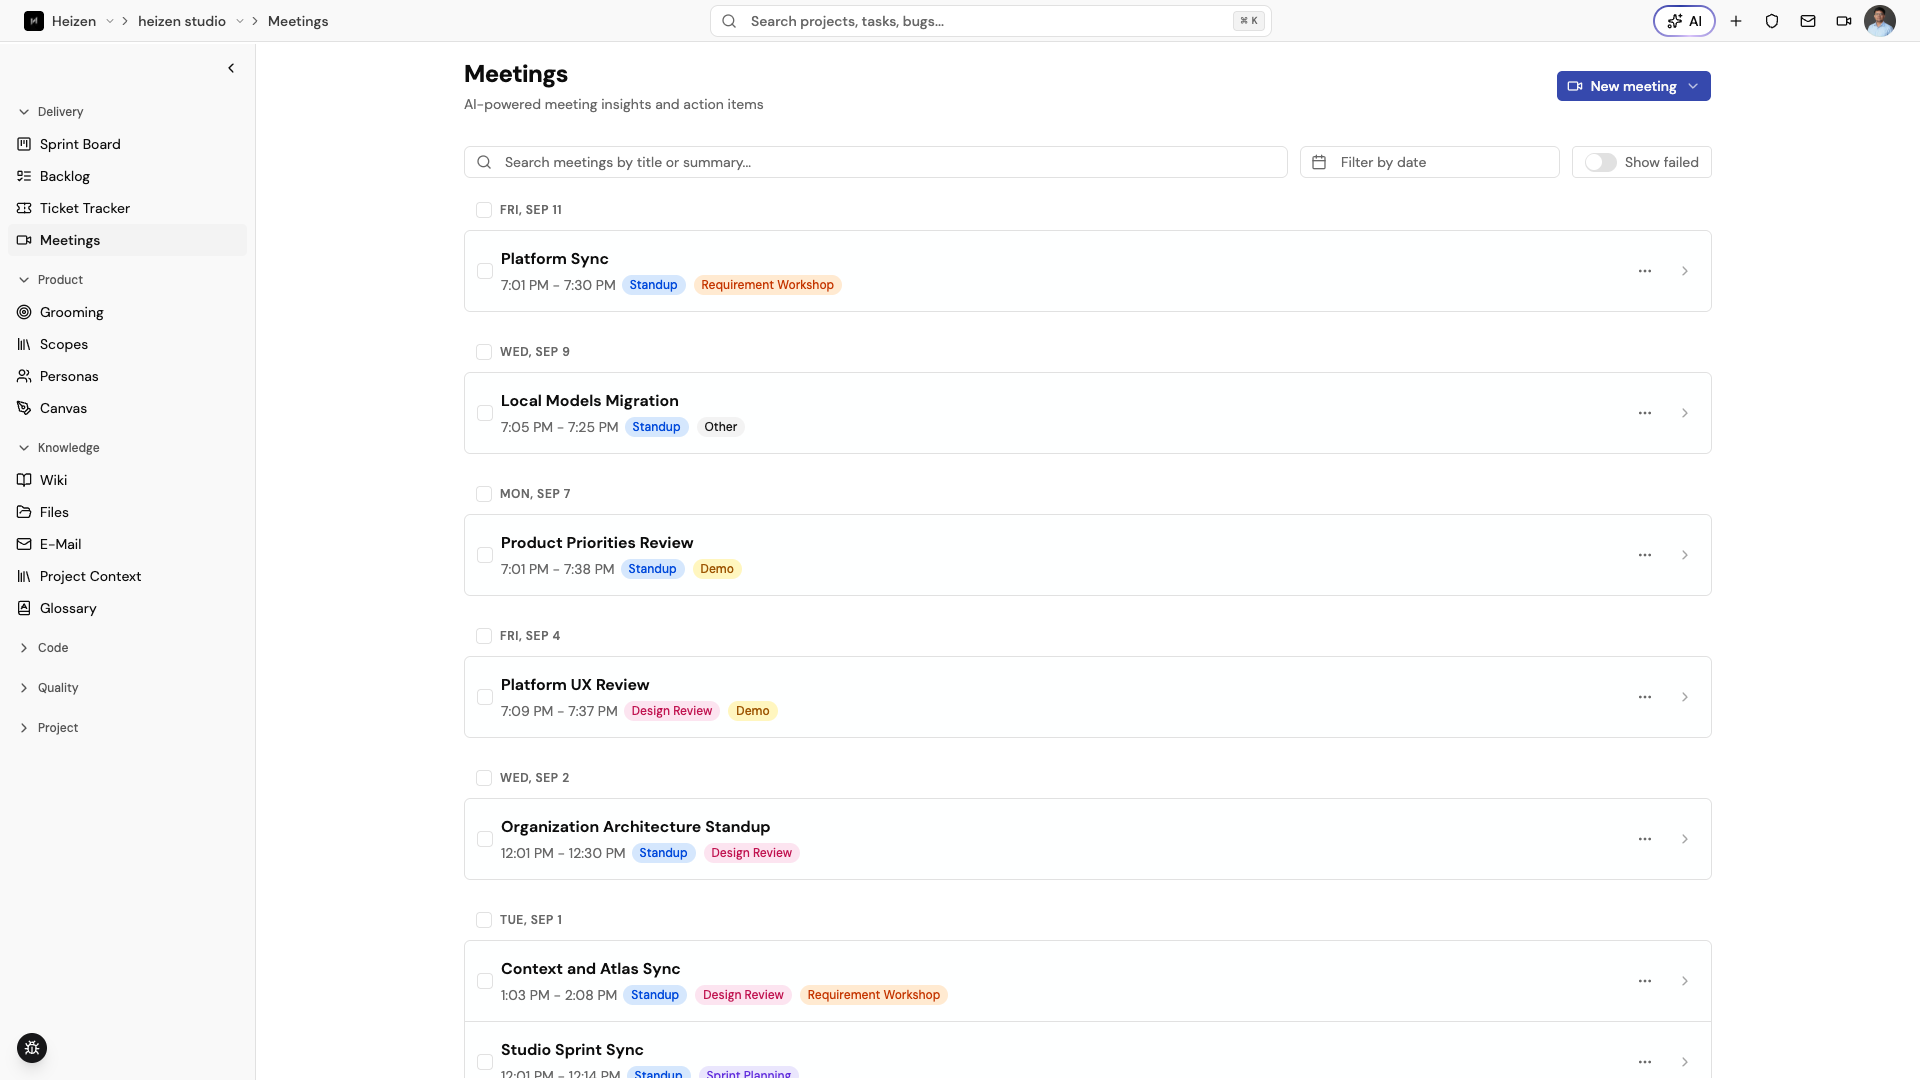Open the heizen studio breadcrumb dropdown
1920x1080 pixels.
tap(240, 21)
